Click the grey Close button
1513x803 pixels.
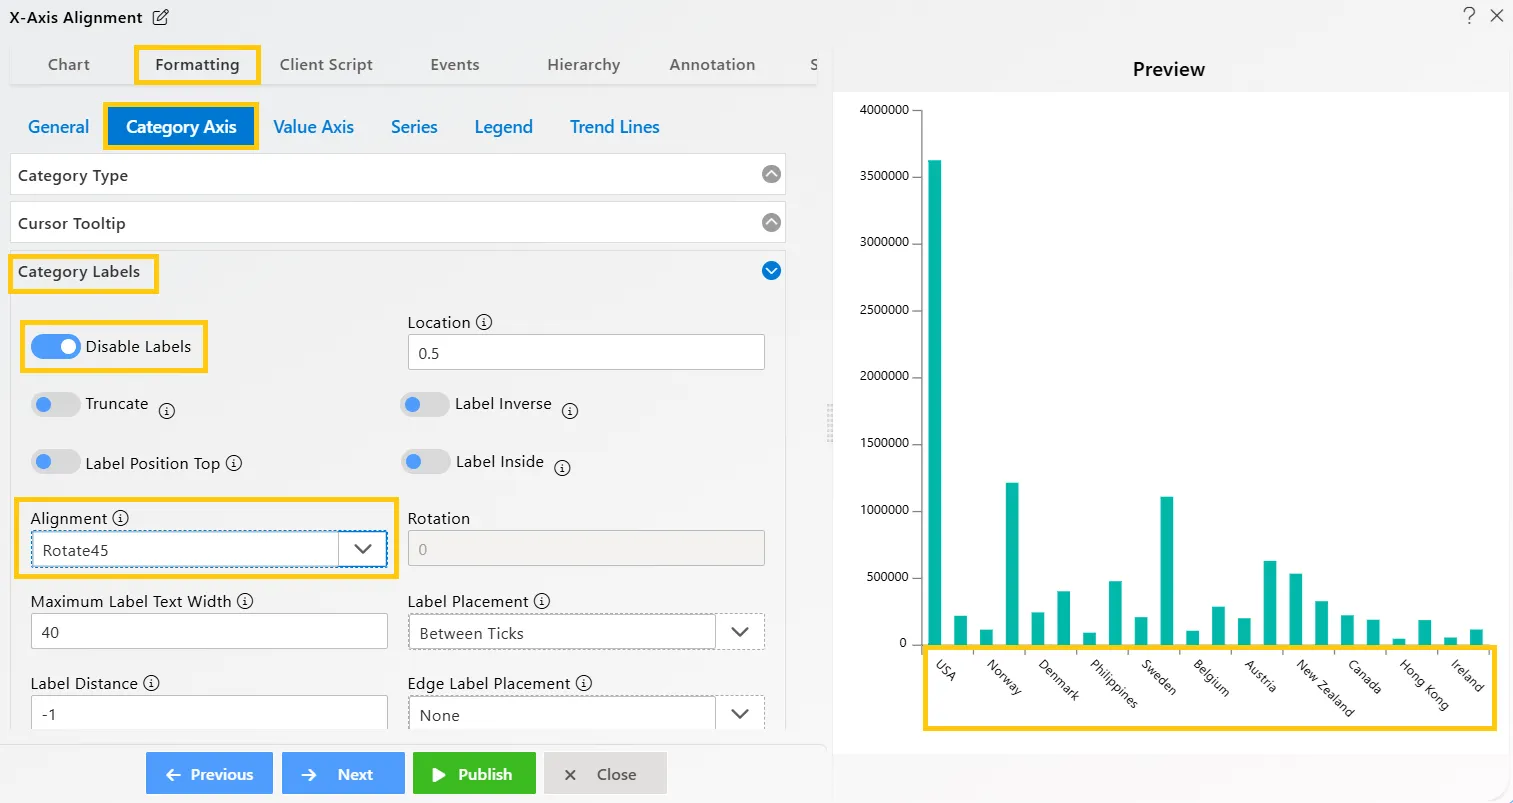pyautogui.click(x=605, y=773)
